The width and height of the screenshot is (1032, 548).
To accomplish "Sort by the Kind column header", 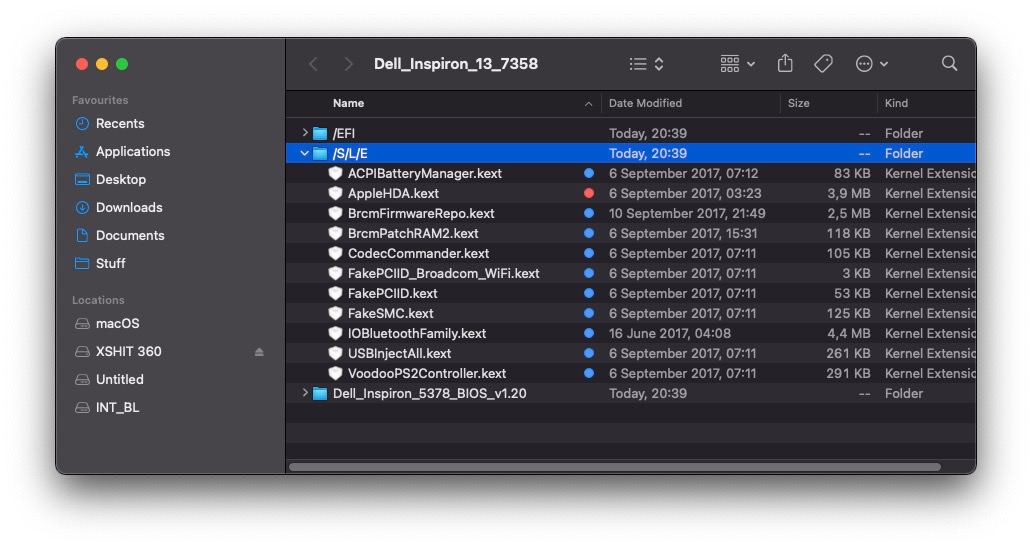I will tap(896, 103).
